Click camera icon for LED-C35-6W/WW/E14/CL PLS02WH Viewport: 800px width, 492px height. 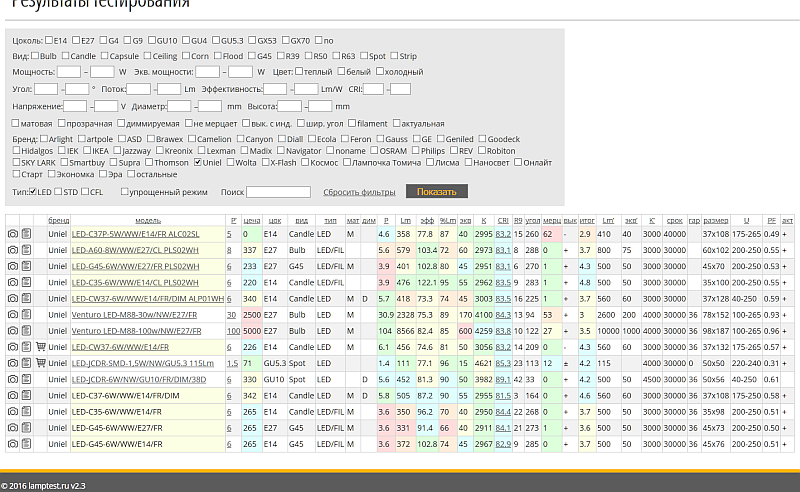[x=13, y=282]
